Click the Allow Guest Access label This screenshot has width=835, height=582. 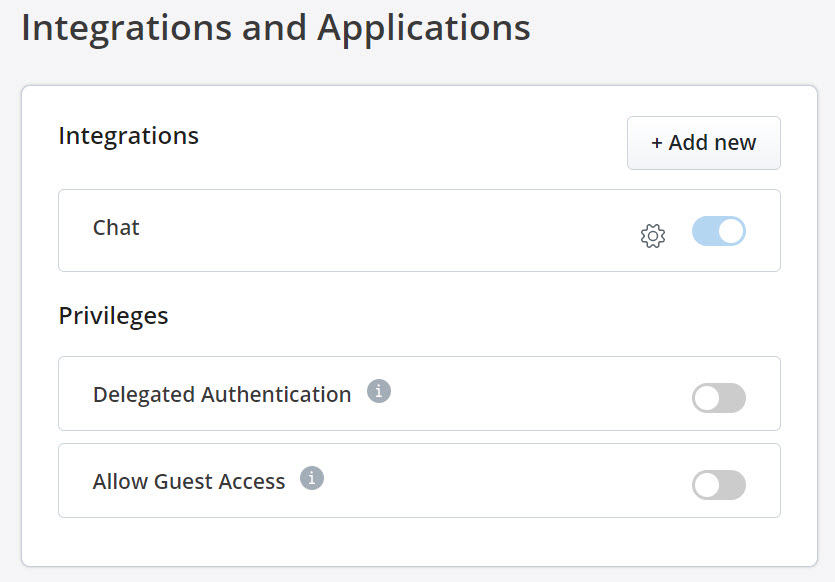(186, 480)
